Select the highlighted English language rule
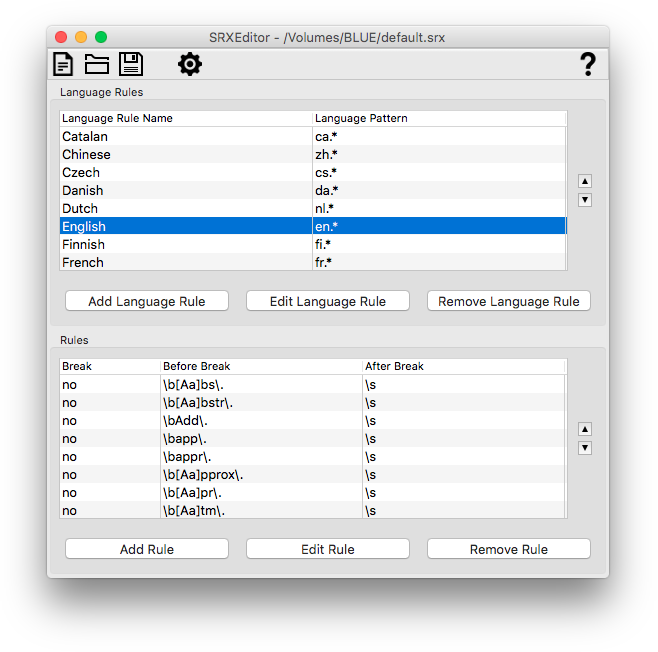The image size is (658, 652). click(x=313, y=226)
